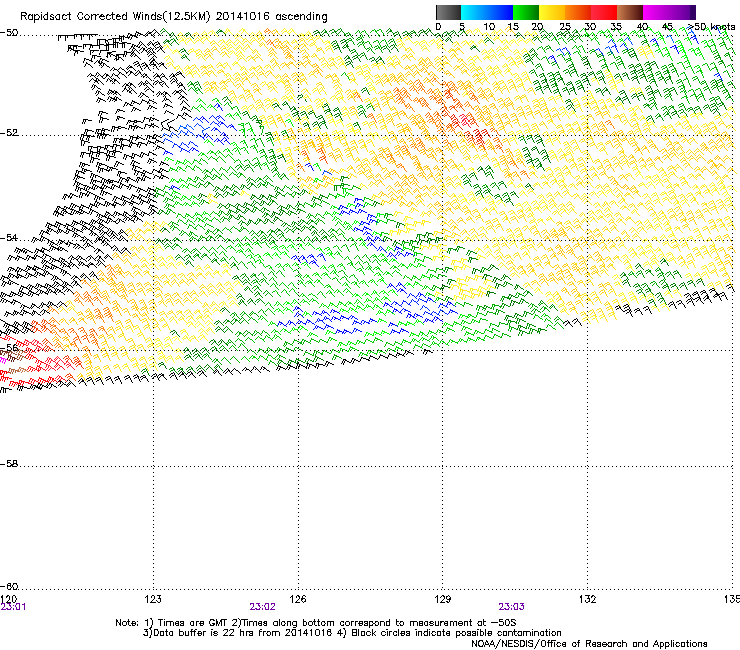Click the purple time label '23:01'
The image size is (740, 650).
point(13,607)
